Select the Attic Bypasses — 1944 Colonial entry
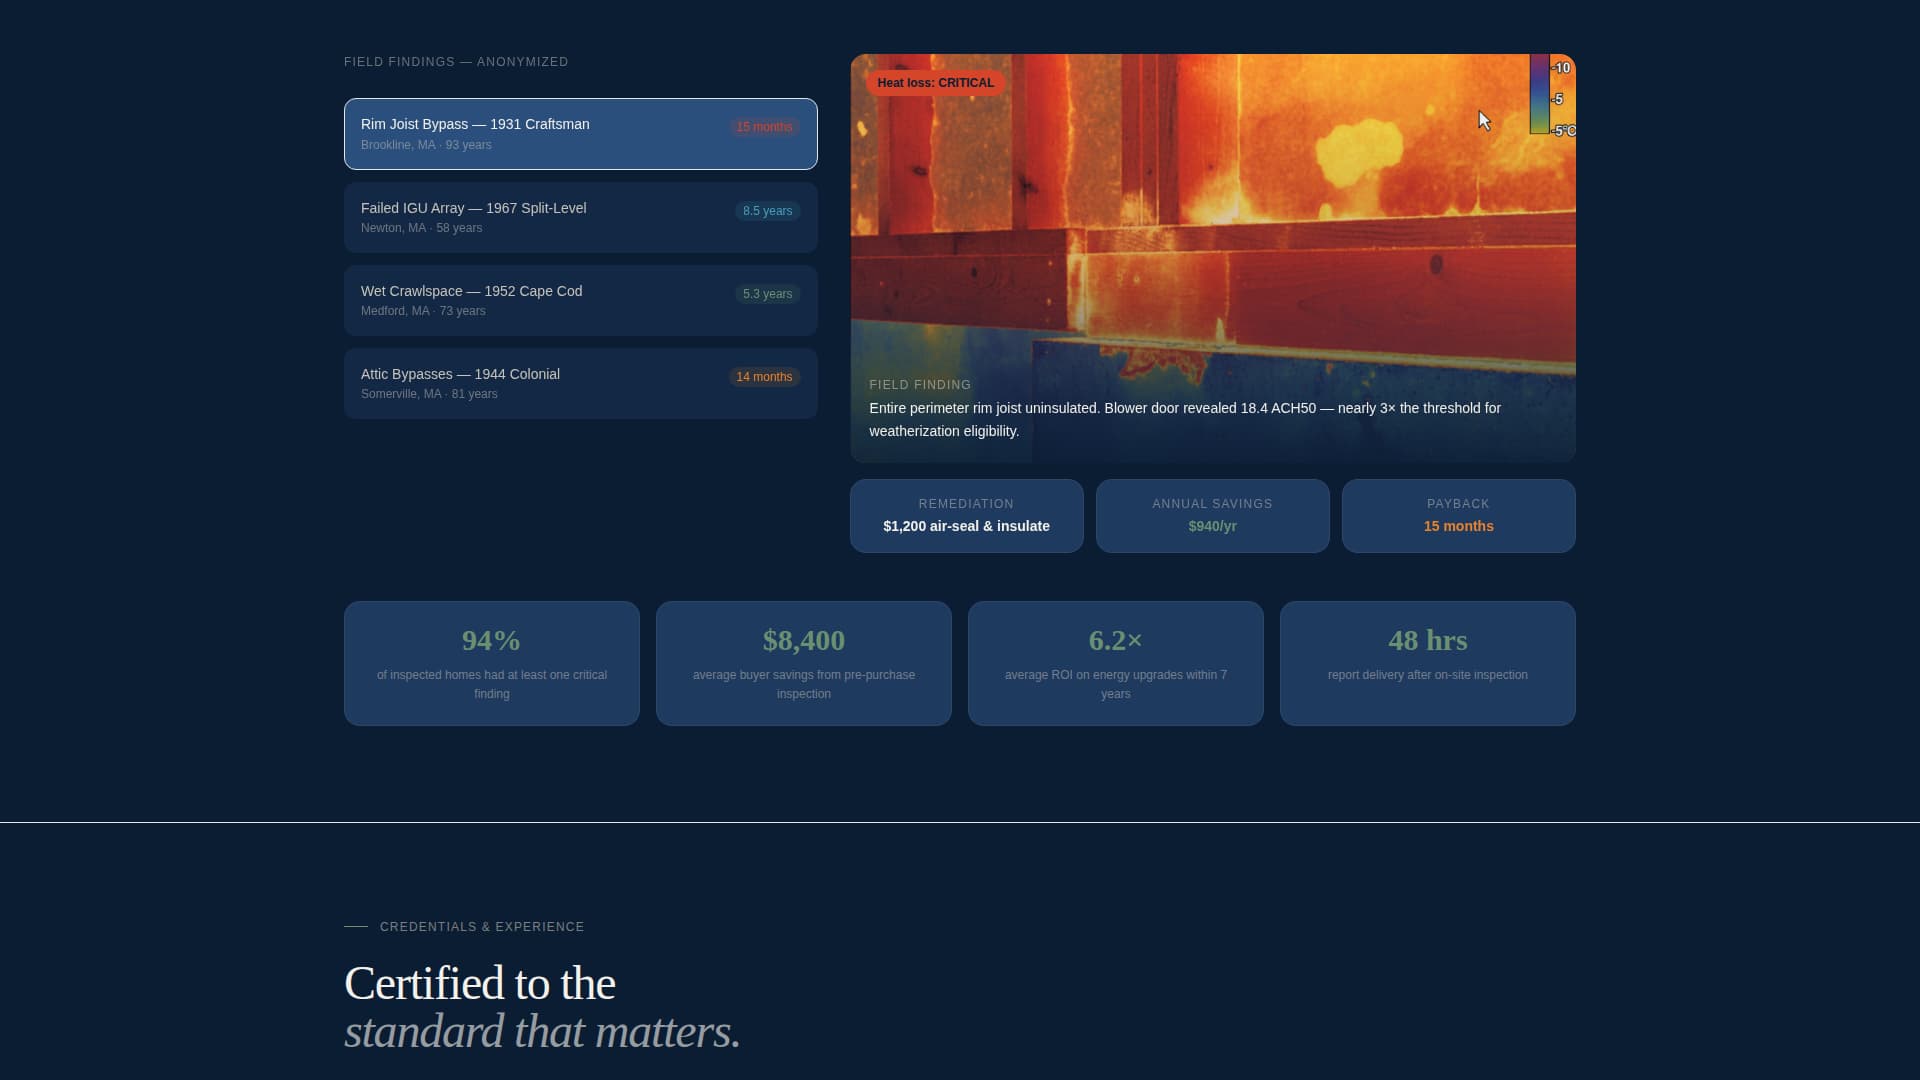The image size is (1920, 1080). (580, 383)
